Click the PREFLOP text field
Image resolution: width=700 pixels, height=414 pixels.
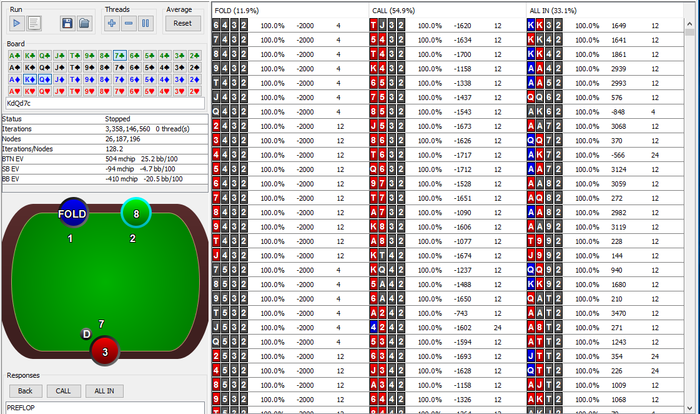click(105, 407)
